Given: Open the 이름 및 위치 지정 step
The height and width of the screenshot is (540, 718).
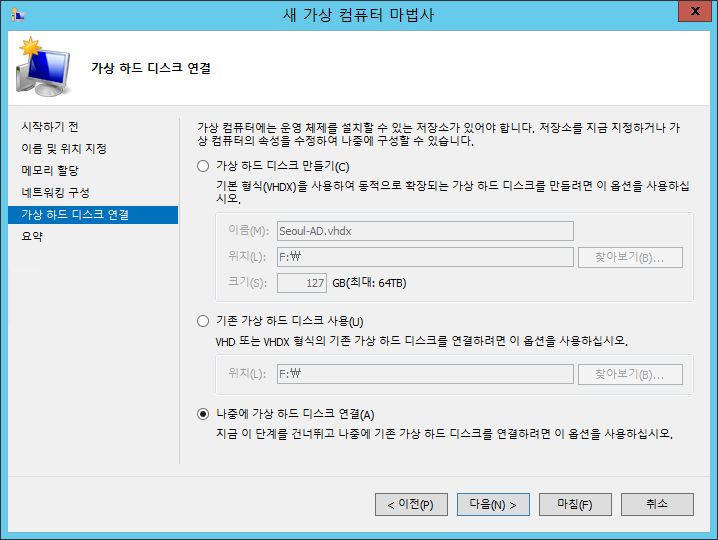Looking at the screenshot, I should [64, 148].
